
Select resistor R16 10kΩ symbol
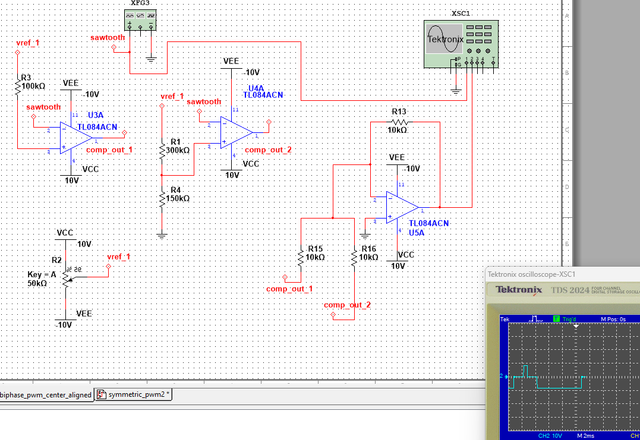tap(354, 257)
